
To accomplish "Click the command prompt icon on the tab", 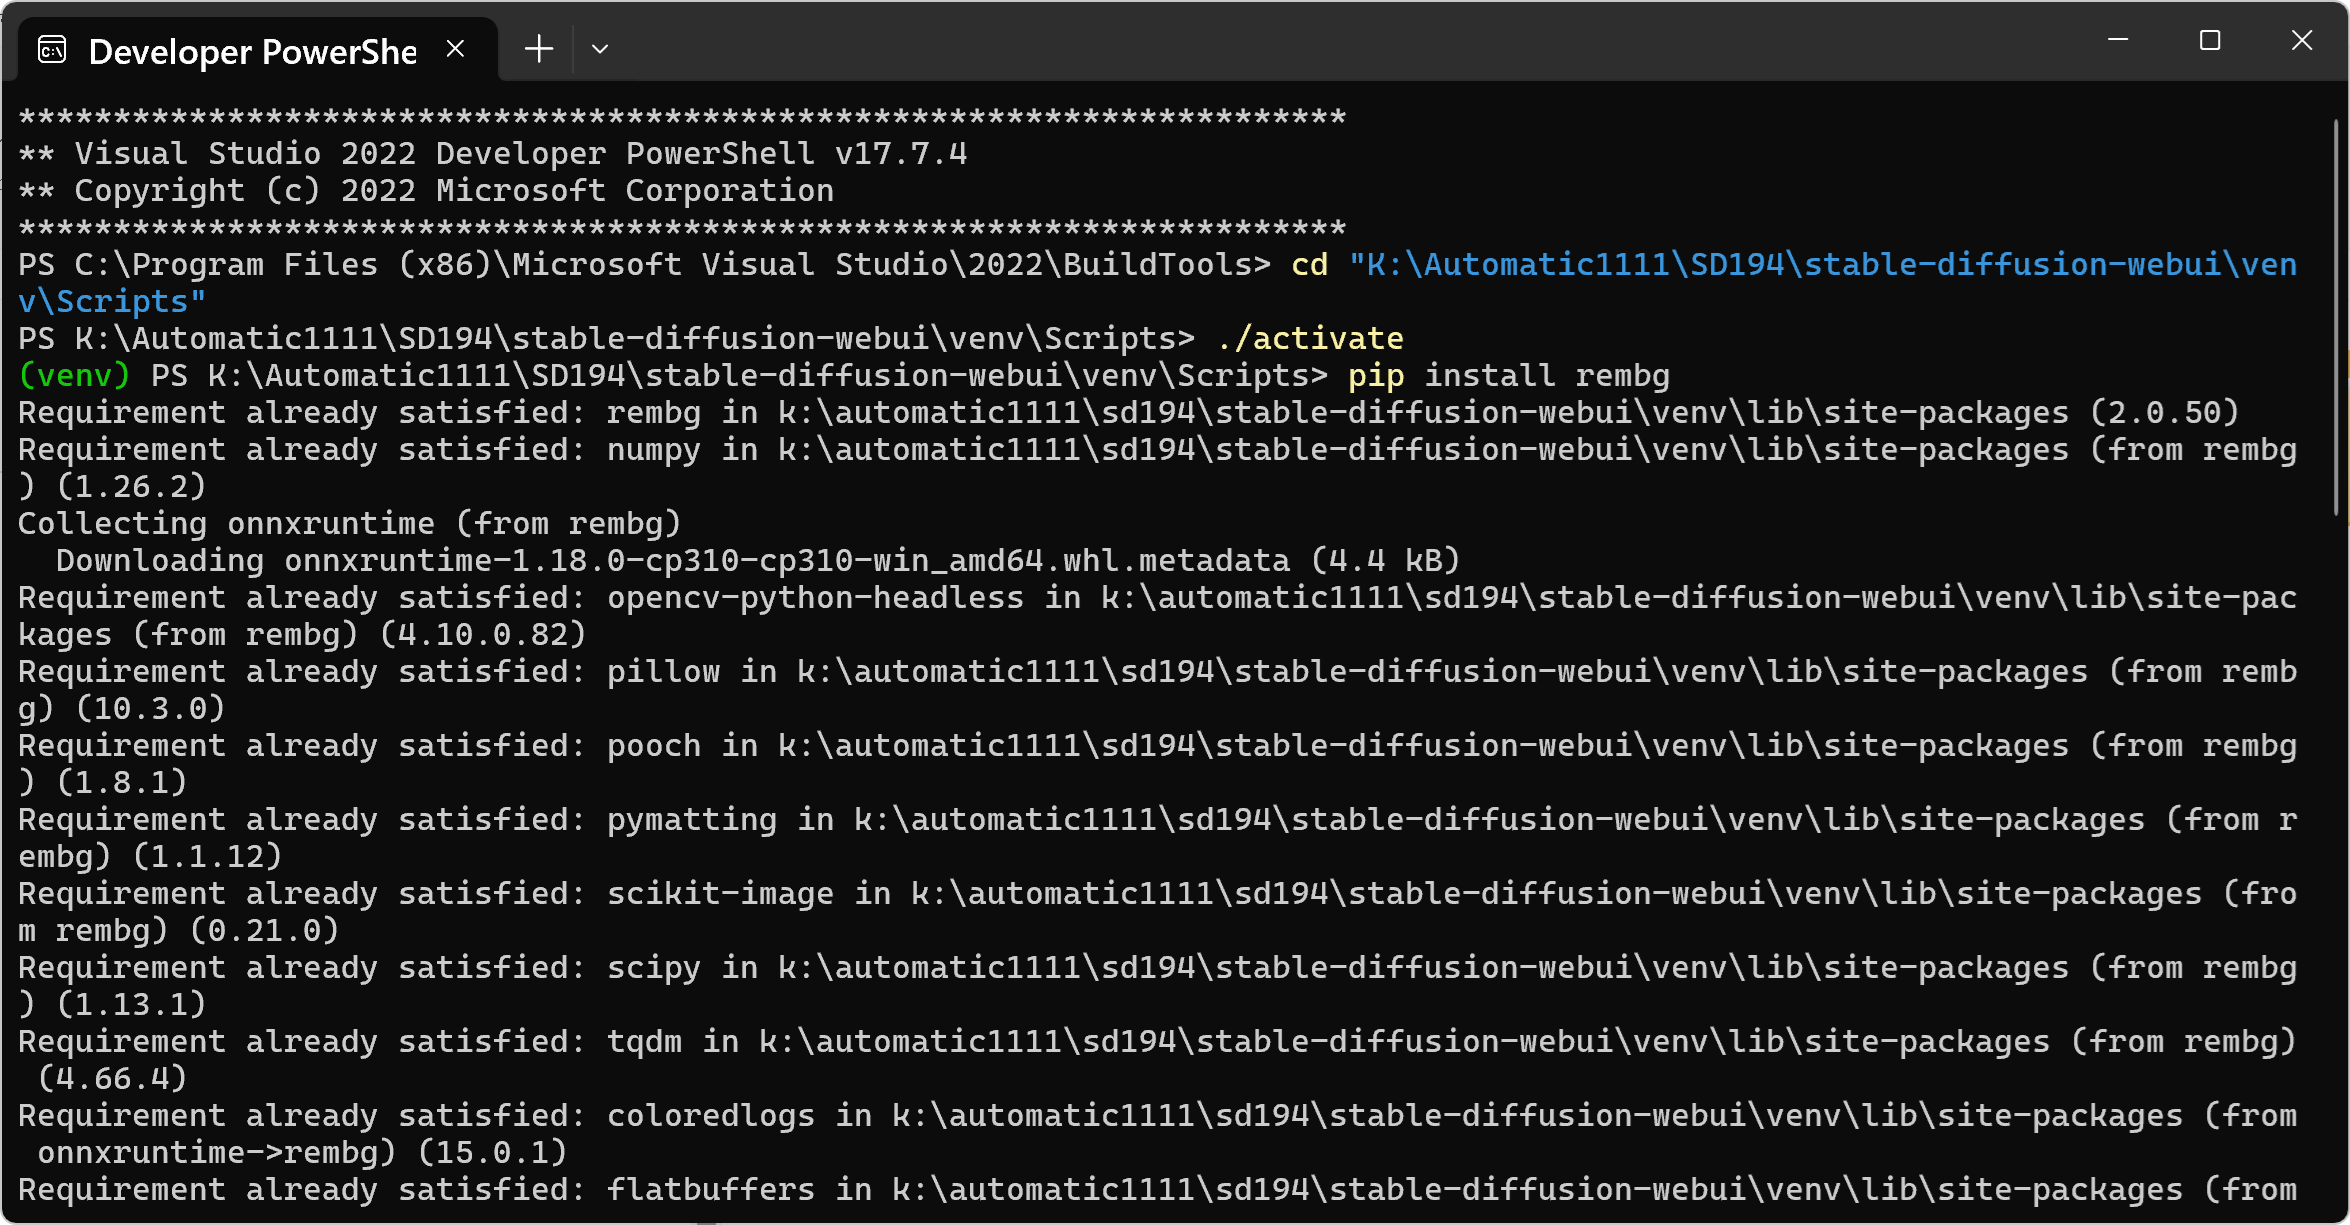I will click(52, 49).
